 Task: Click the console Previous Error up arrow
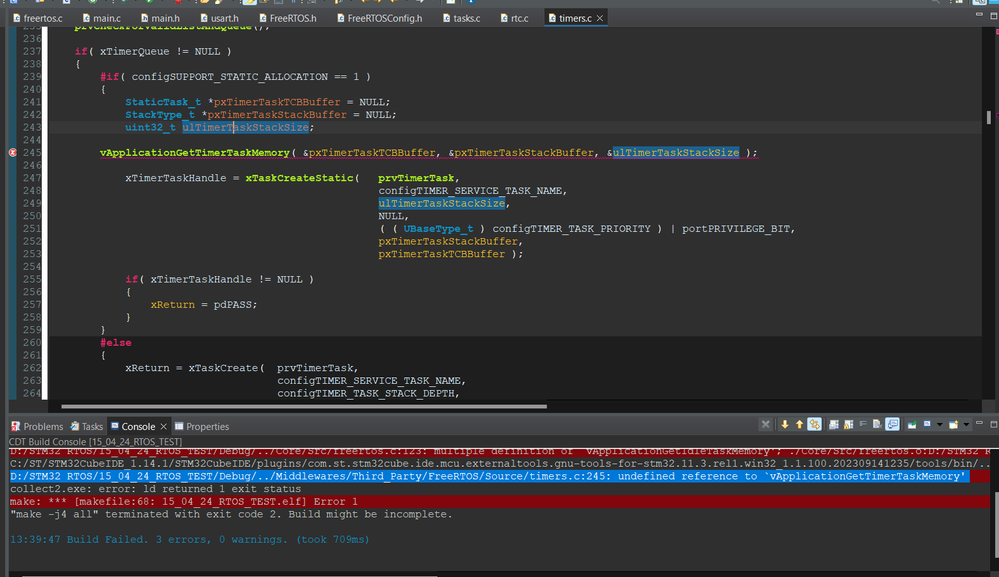point(800,425)
